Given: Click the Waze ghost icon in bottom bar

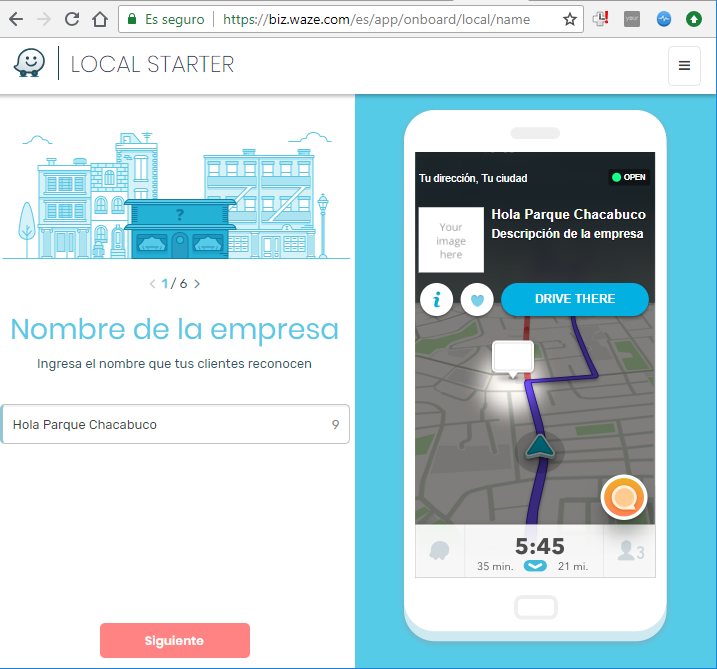Looking at the screenshot, I should tap(439, 551).
